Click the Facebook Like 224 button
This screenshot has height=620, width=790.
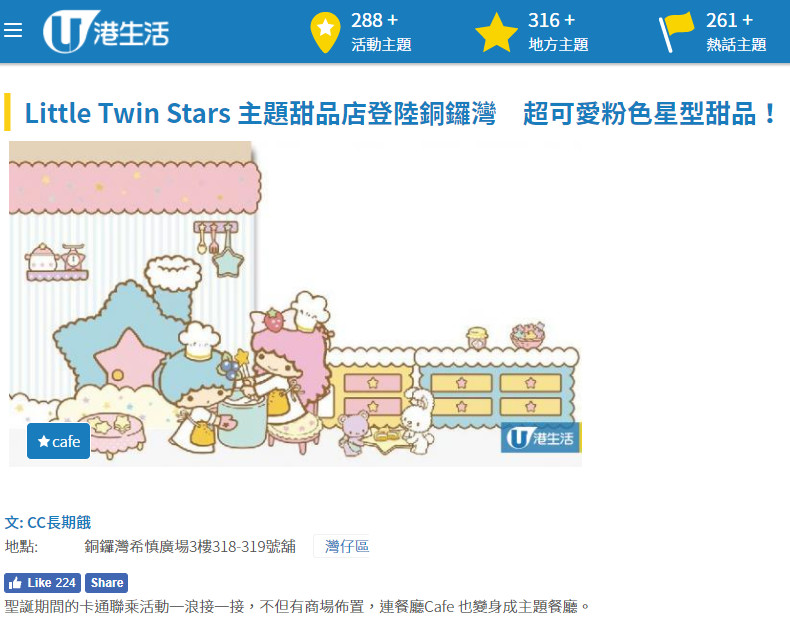[x=42, y=583]
